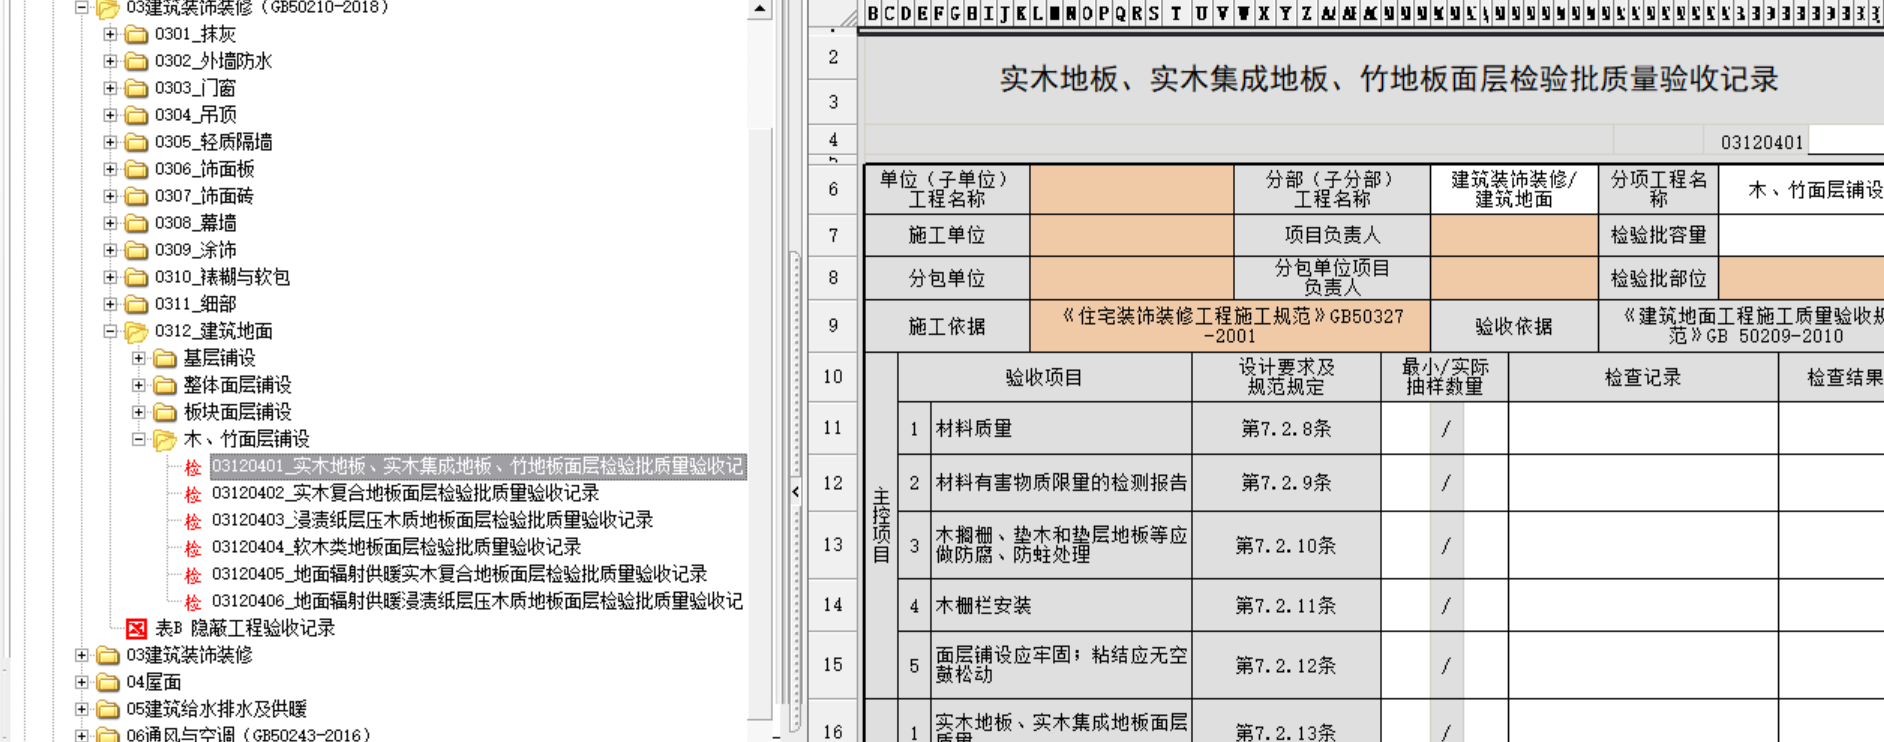Click the 0305_轻质隔墙 folder icon
The image size is (1884, 742).
[136, 142]
